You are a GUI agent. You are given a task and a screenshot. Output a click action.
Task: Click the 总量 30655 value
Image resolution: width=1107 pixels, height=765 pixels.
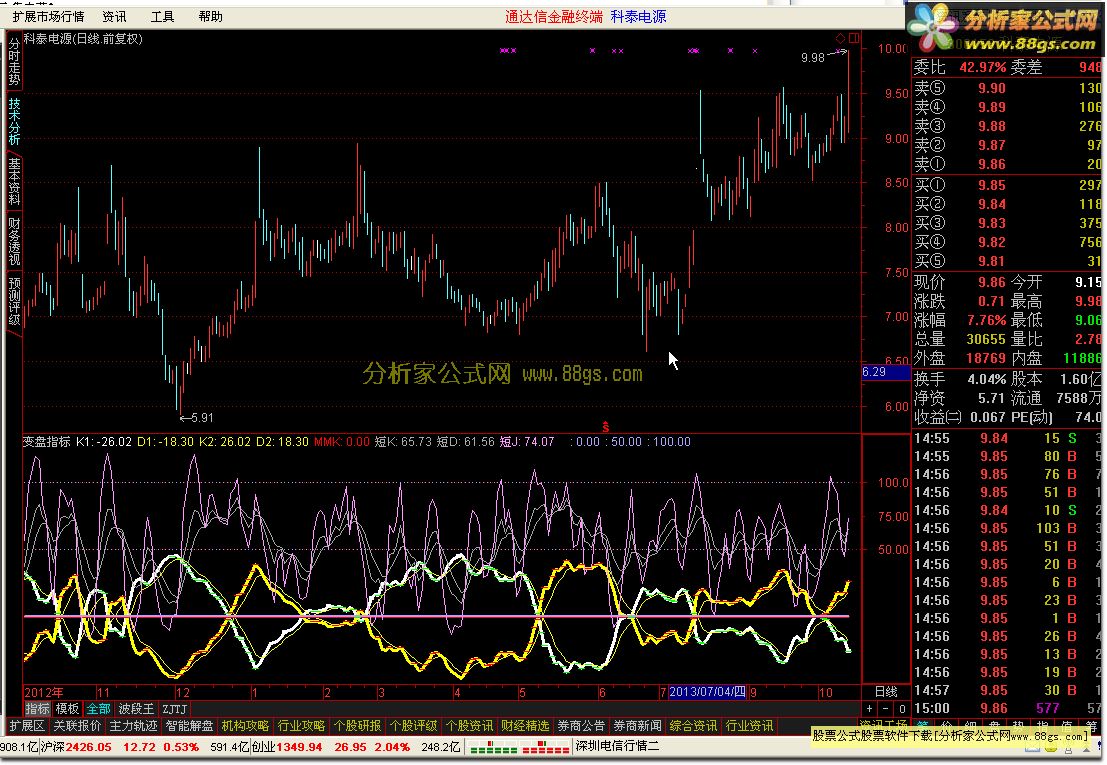[986, 339]
